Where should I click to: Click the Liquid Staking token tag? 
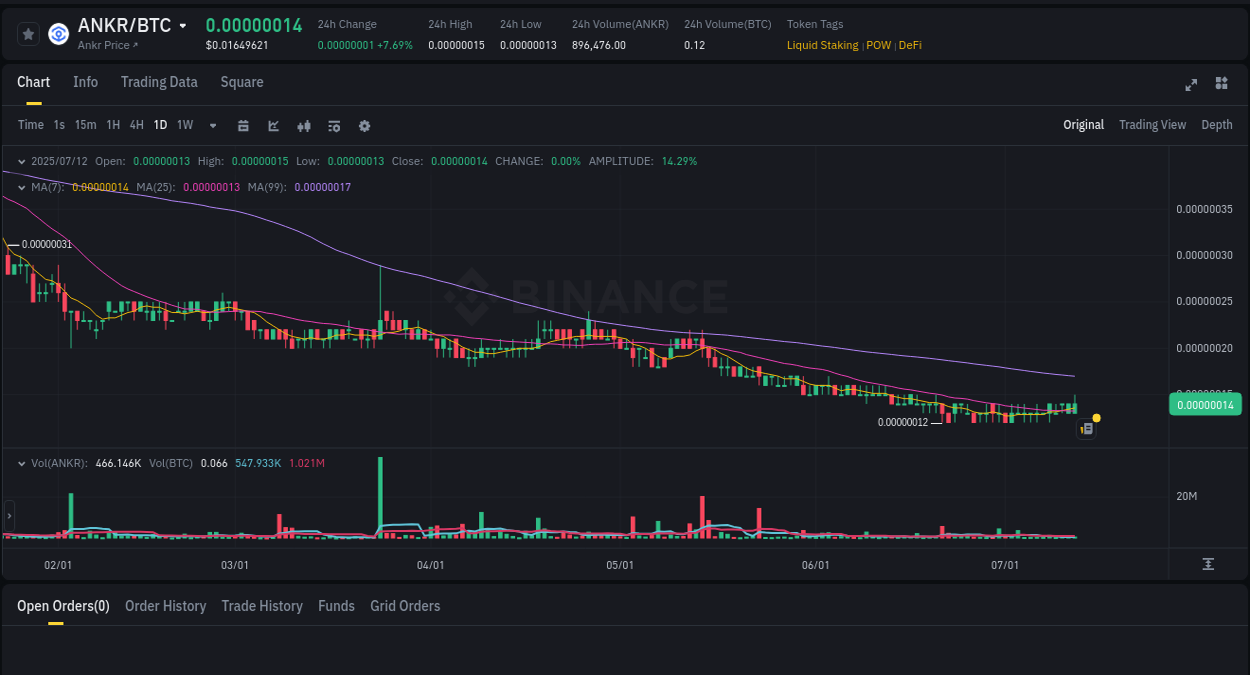[x=822, y=45]
